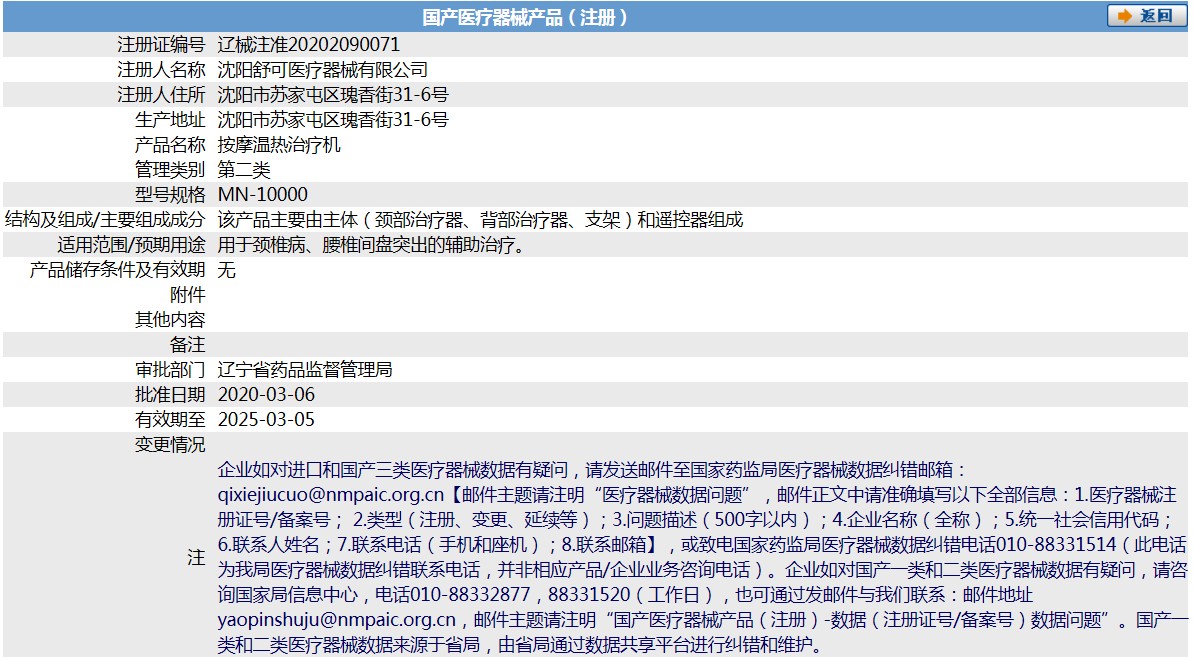
Task: Select management class value 第二类
Action: (244, 170)
